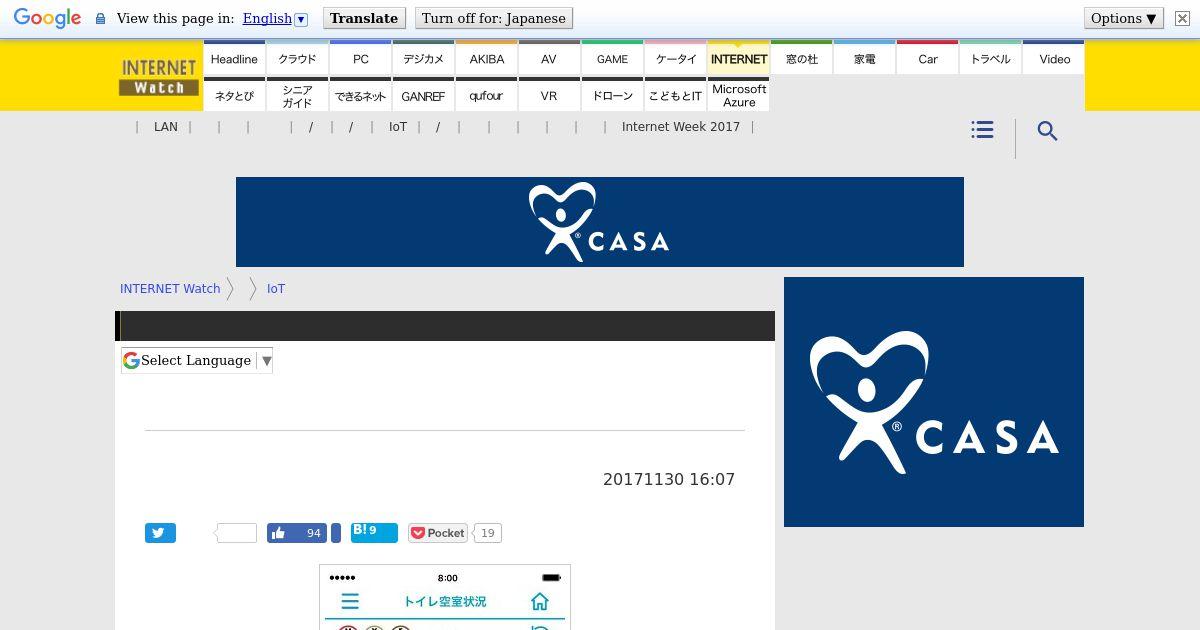The width and height of the screenshot is (1200, 630).
Task: Open the Options dropdown in translate bar
Action: [1124, 18]
